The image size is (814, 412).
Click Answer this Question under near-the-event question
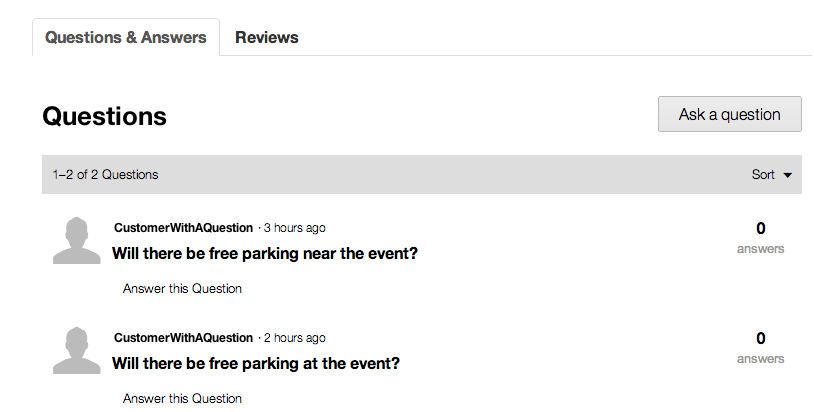tap(182, 289)
